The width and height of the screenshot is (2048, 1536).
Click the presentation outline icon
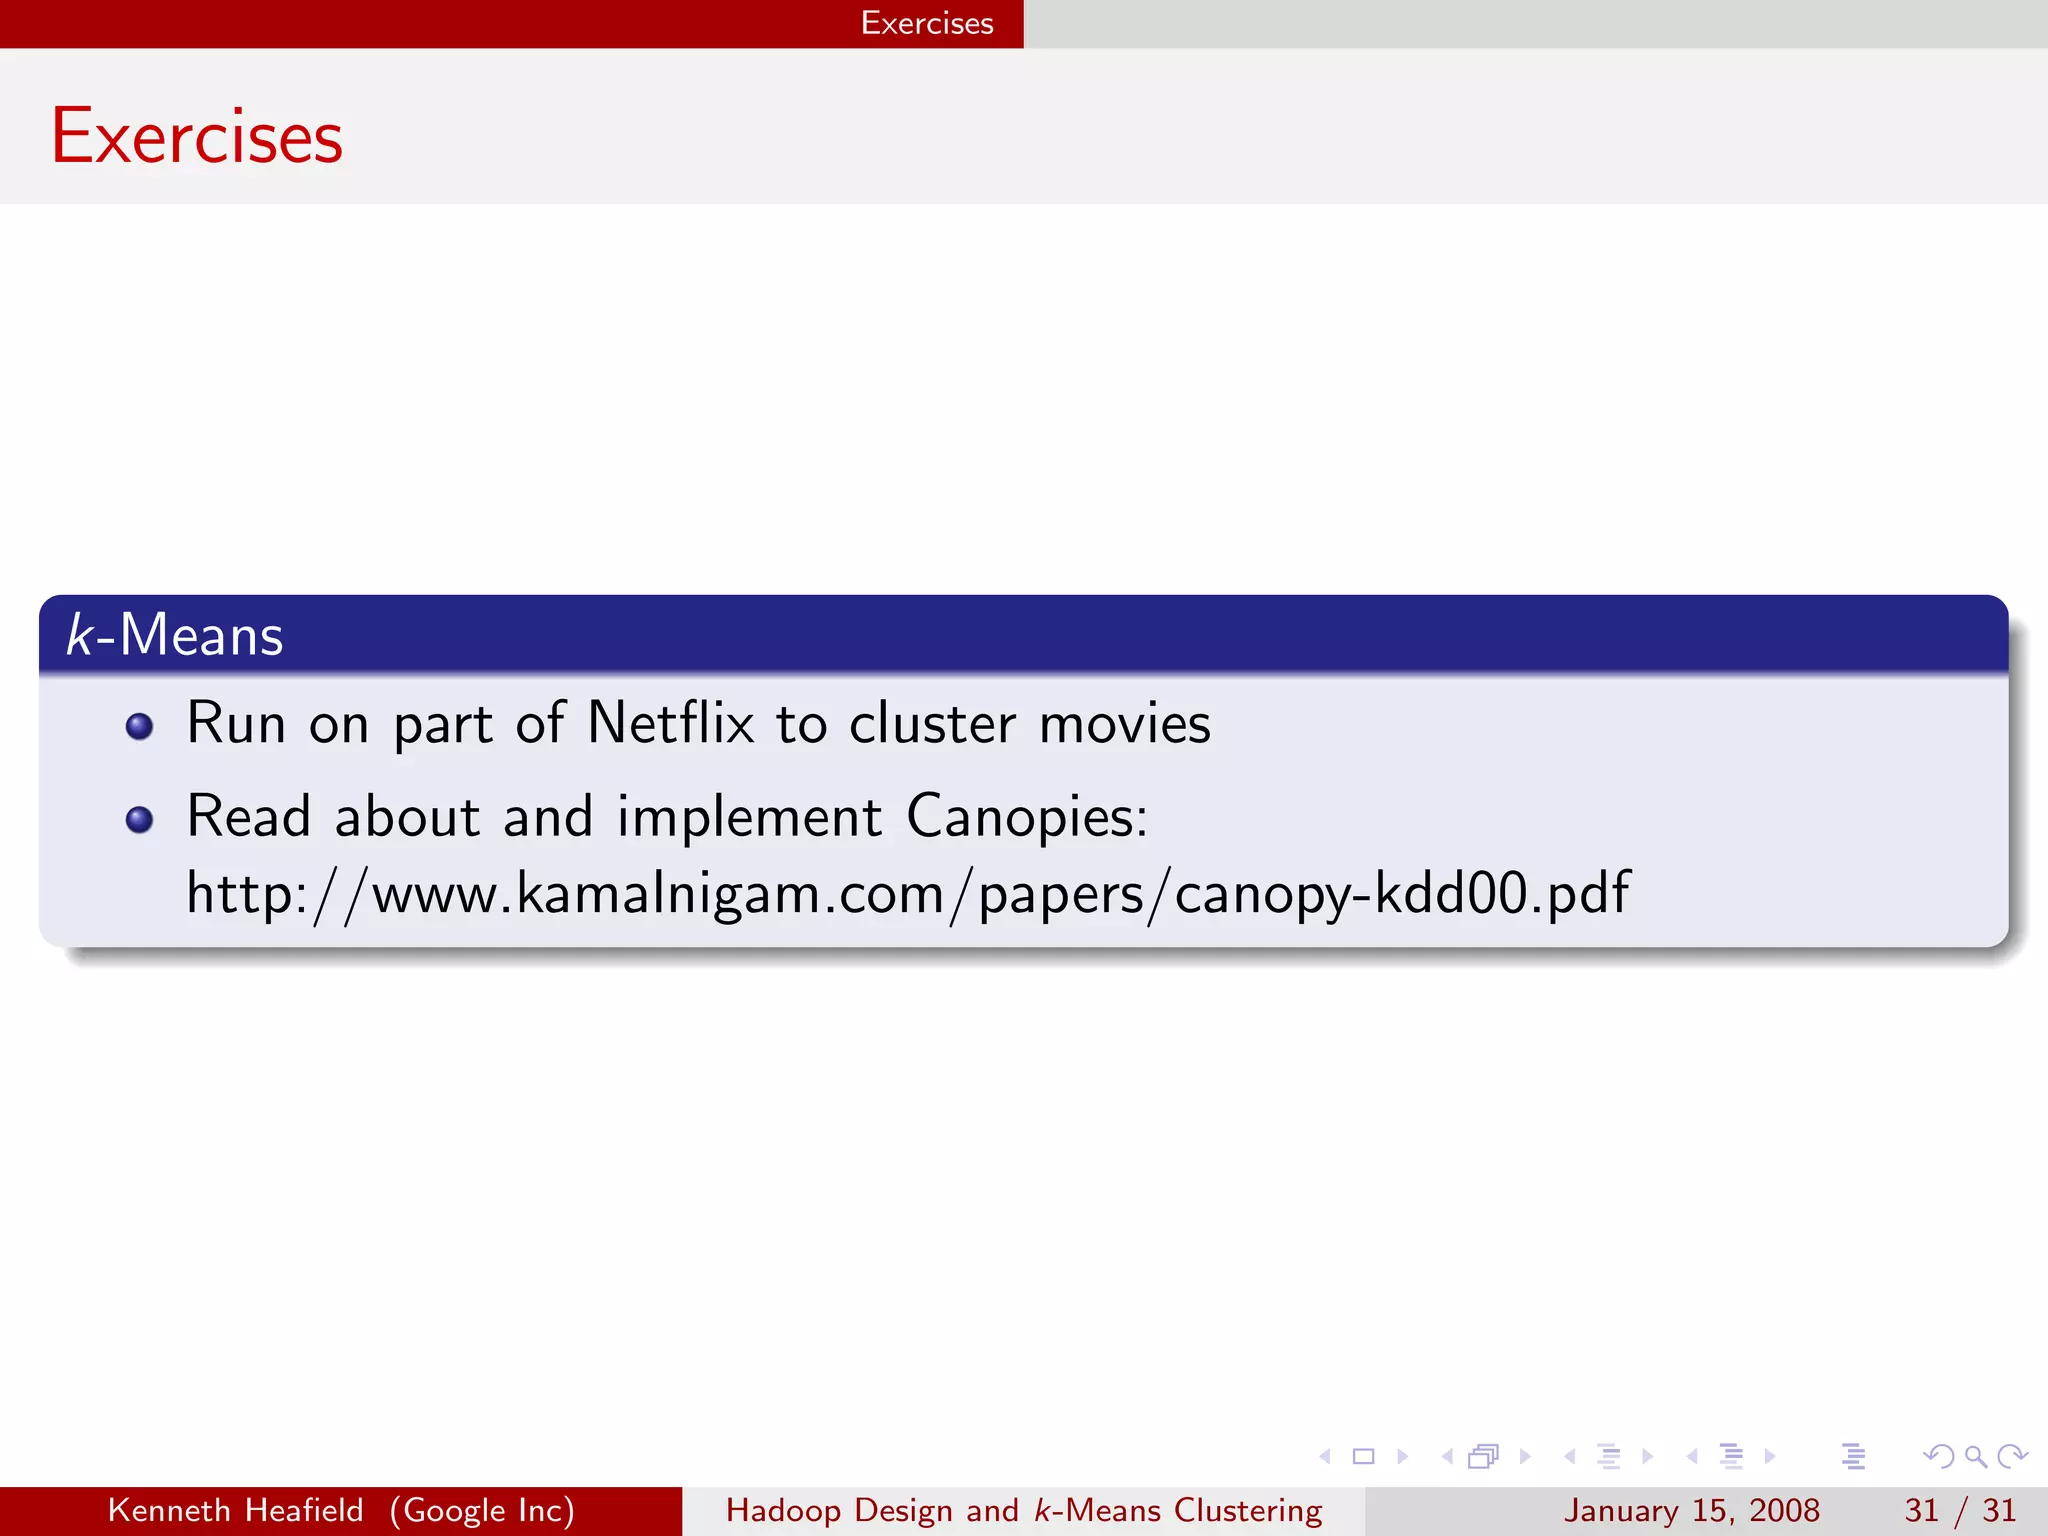[1853, 1457]
